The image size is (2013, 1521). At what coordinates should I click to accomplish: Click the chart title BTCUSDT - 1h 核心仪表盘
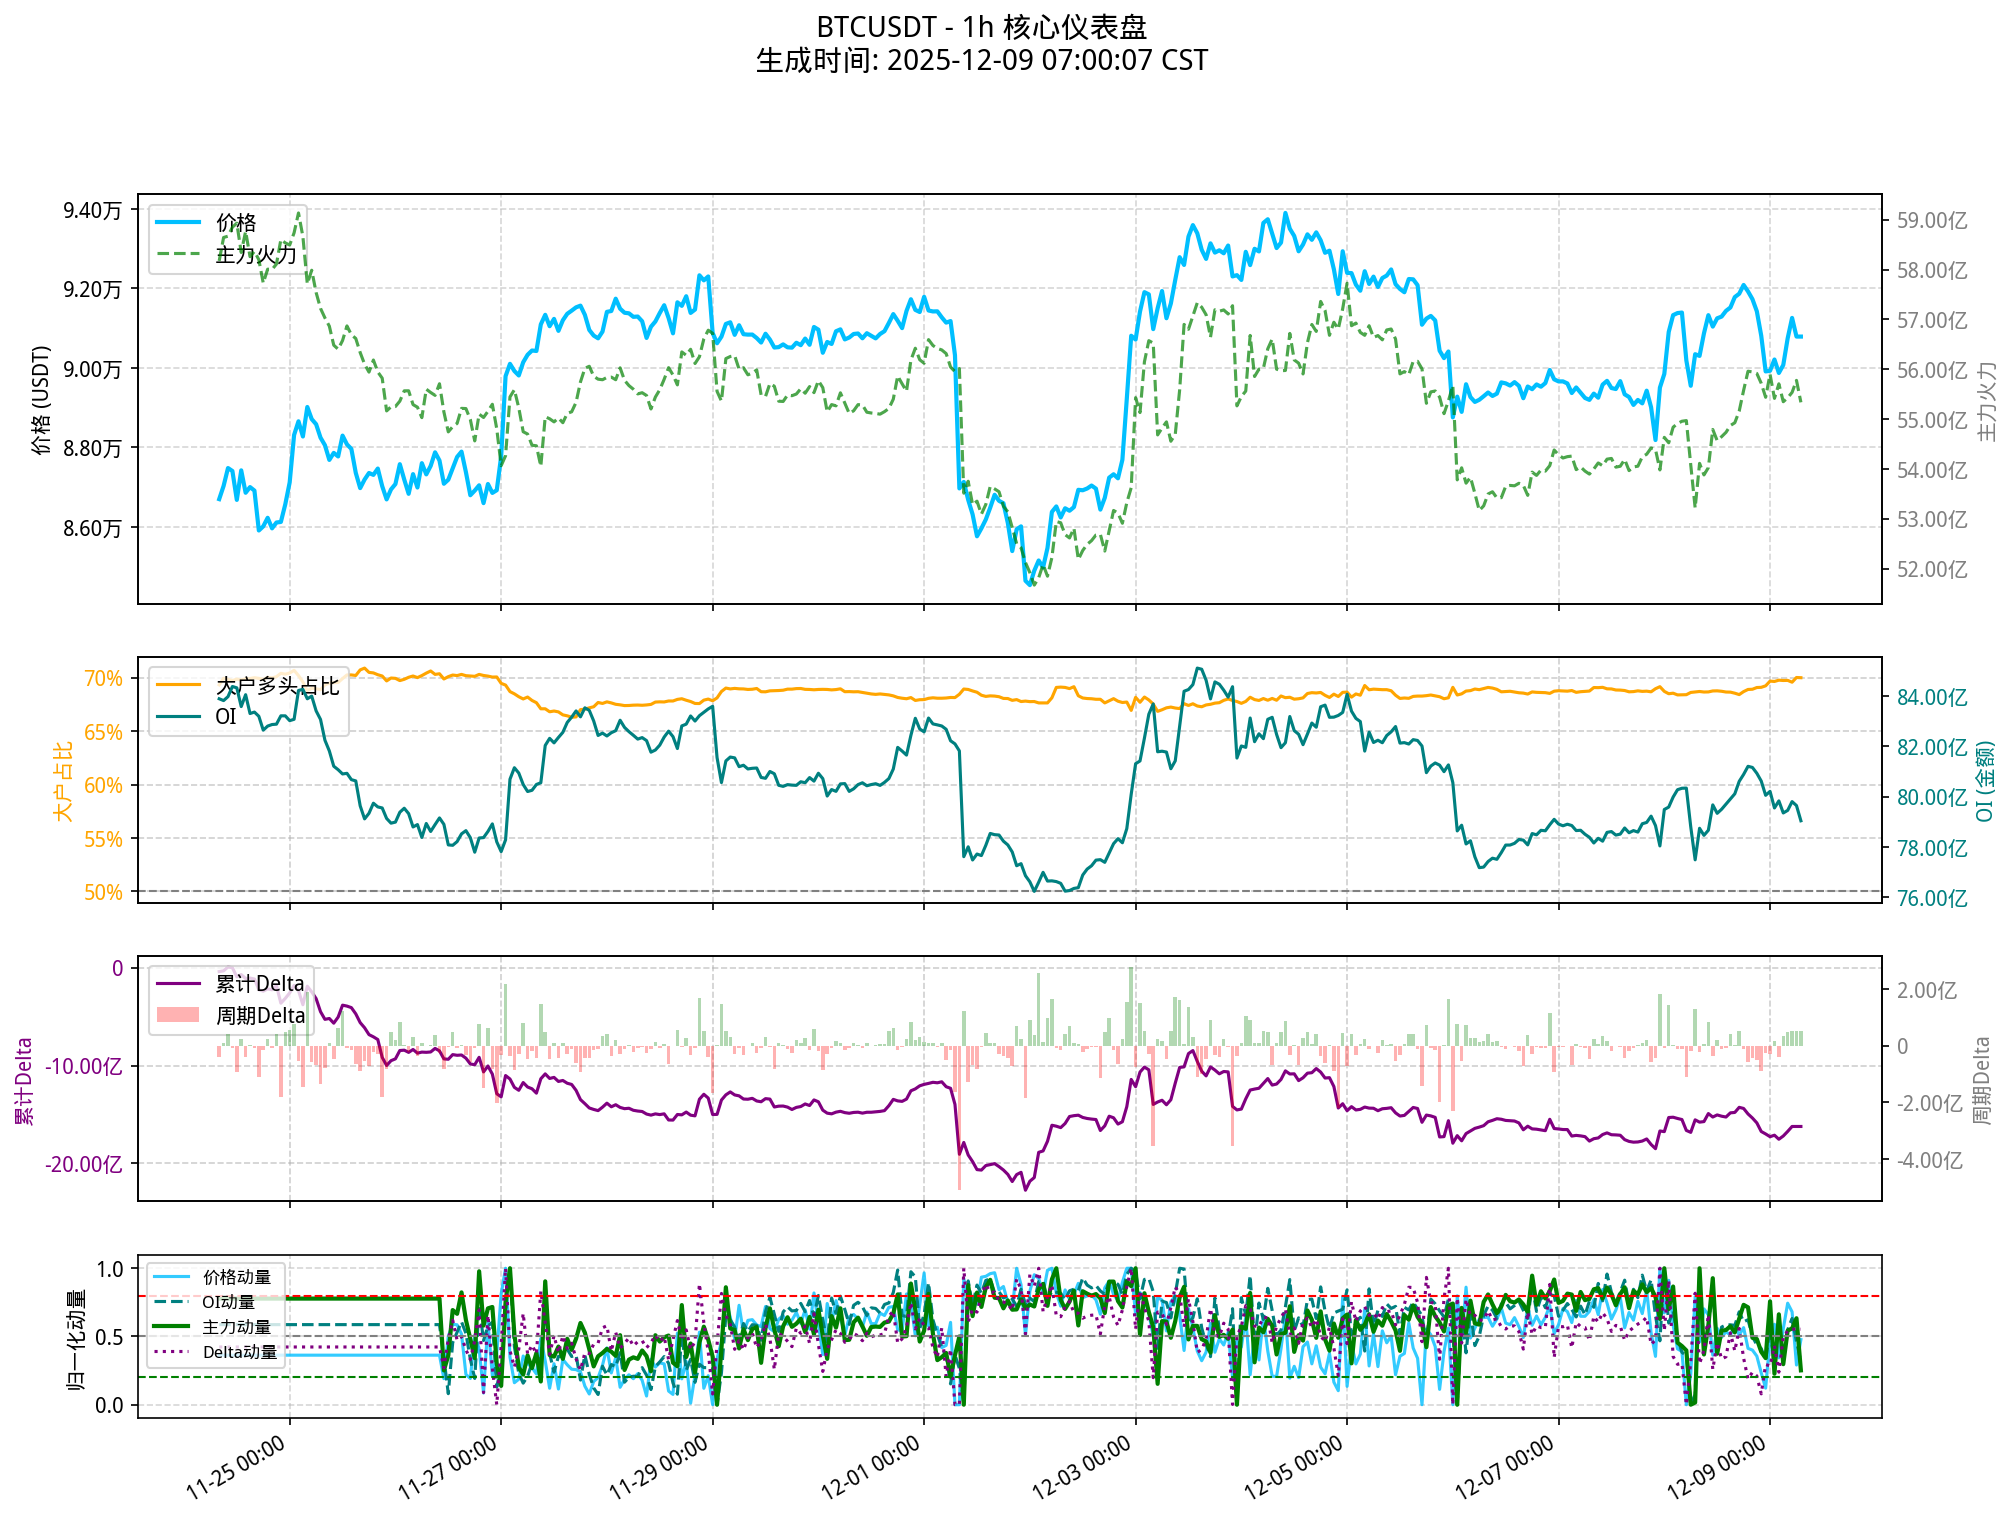(981, 27)
